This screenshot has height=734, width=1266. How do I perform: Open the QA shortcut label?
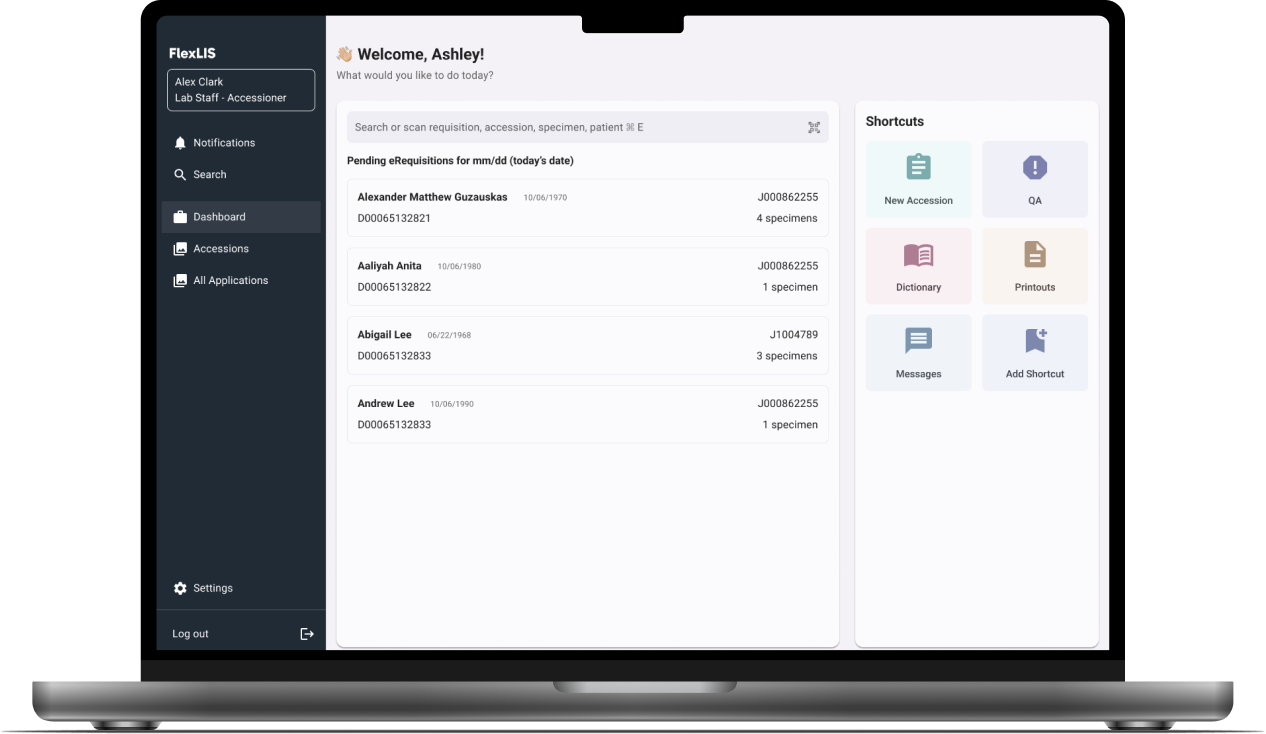(1035, 201)
